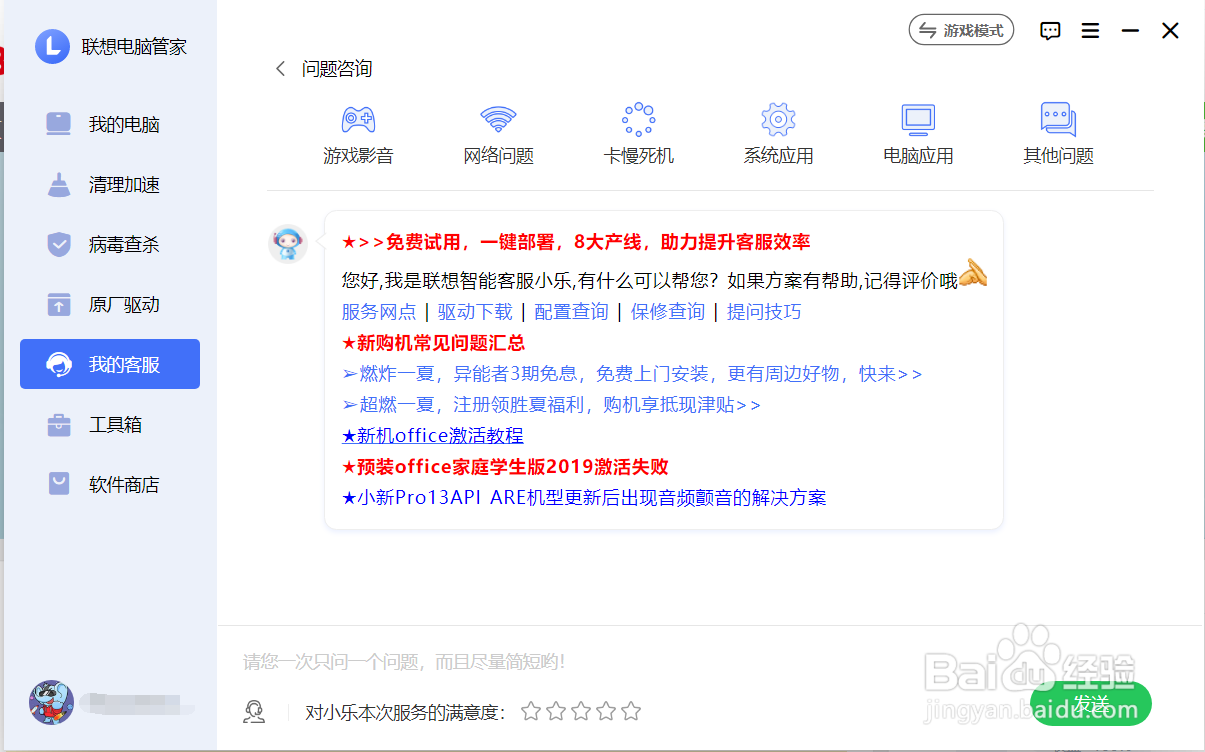
Task: Open 我的电脑 in the sidebar
Action: (x=110, y=124)
